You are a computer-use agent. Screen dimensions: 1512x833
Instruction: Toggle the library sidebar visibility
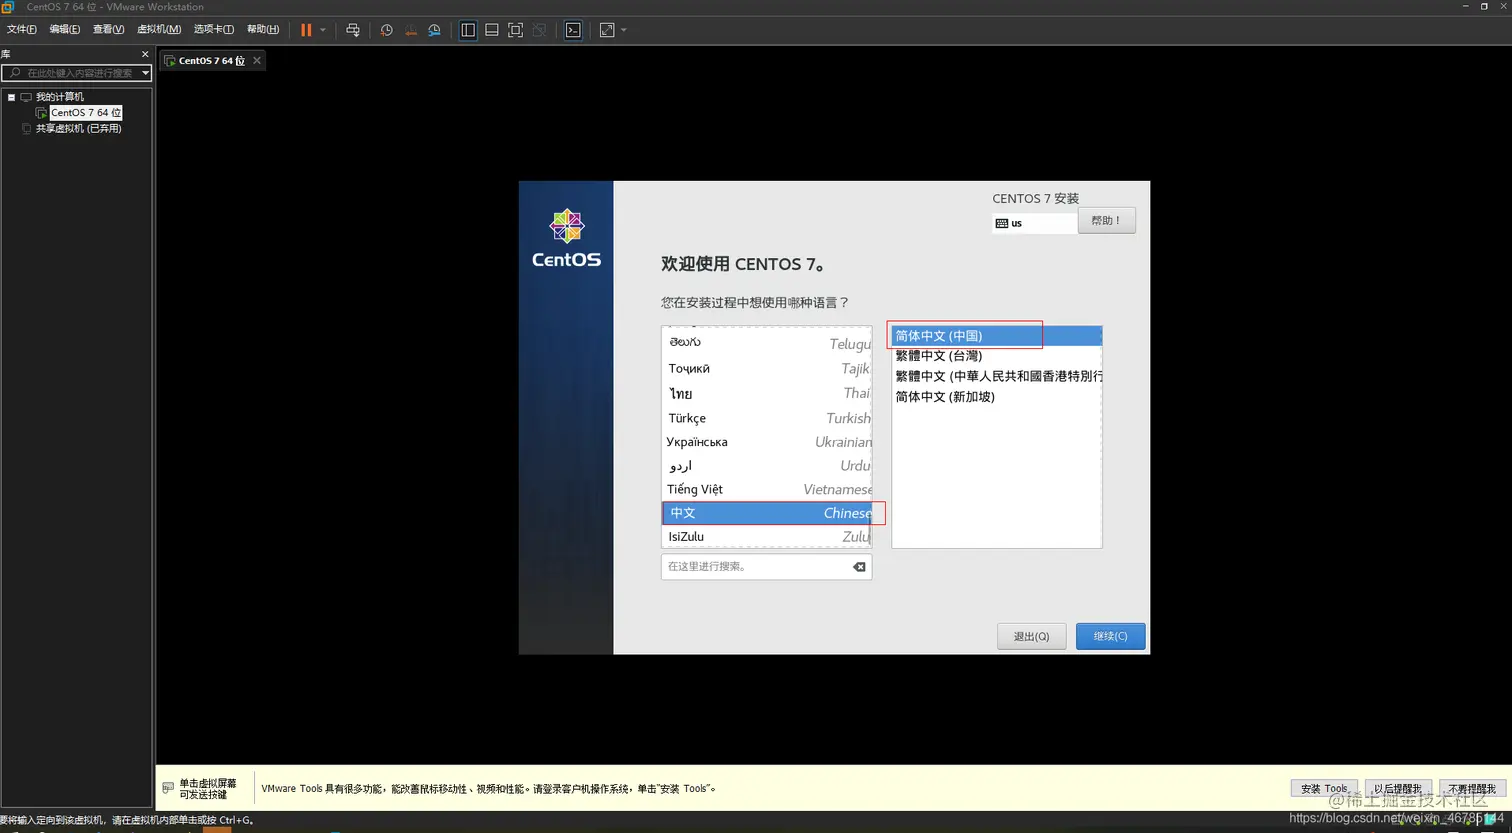tap(467, 30)
